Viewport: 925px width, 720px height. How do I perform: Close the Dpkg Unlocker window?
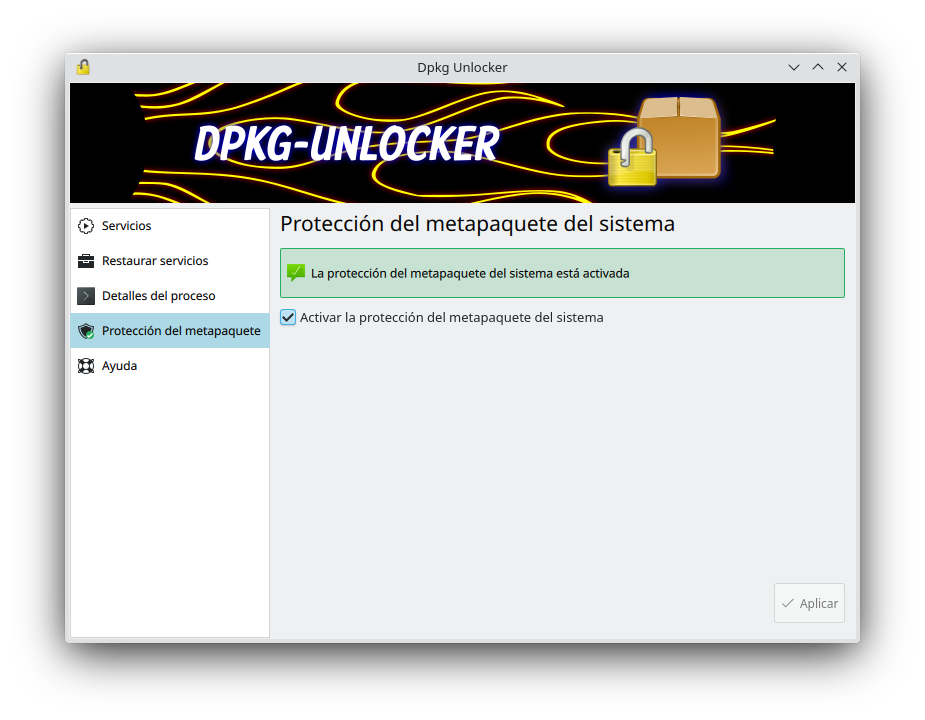tap(842, 67)
